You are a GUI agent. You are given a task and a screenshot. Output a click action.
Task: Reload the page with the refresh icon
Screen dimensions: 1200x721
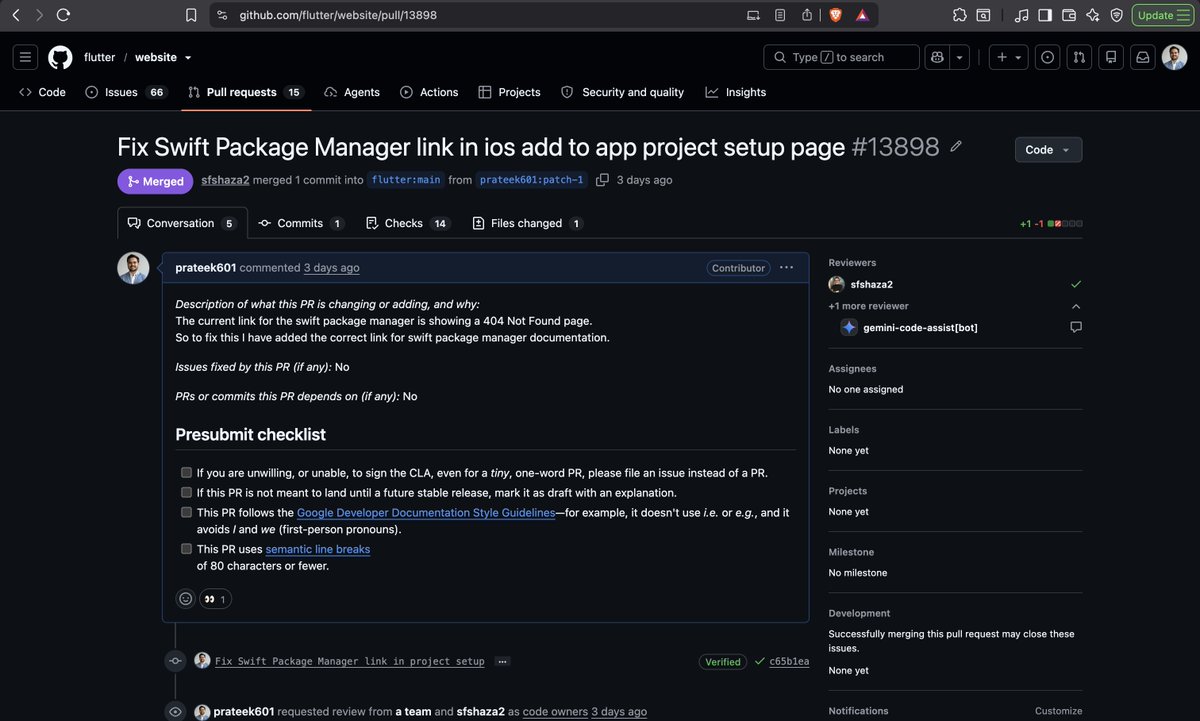63,15
